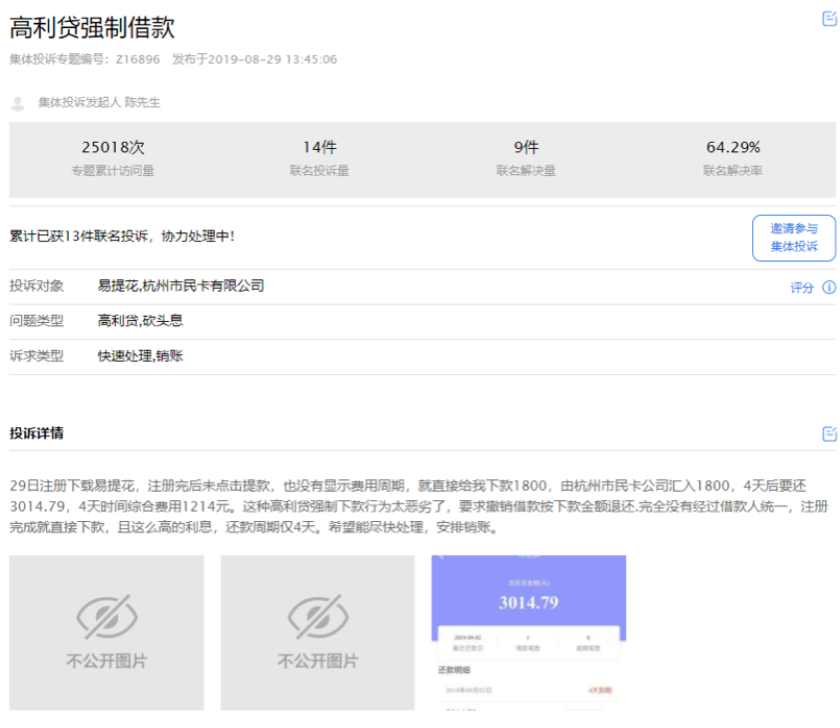Click the 14件 joint complaint count
The width and height of the screenshot is (840, 728).
(319, 147)
